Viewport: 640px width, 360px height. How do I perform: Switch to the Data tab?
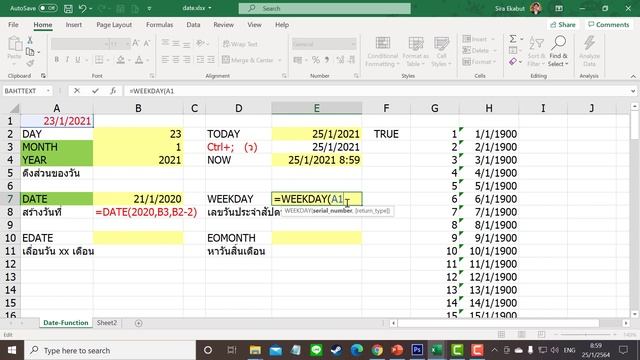coord(193,24)
